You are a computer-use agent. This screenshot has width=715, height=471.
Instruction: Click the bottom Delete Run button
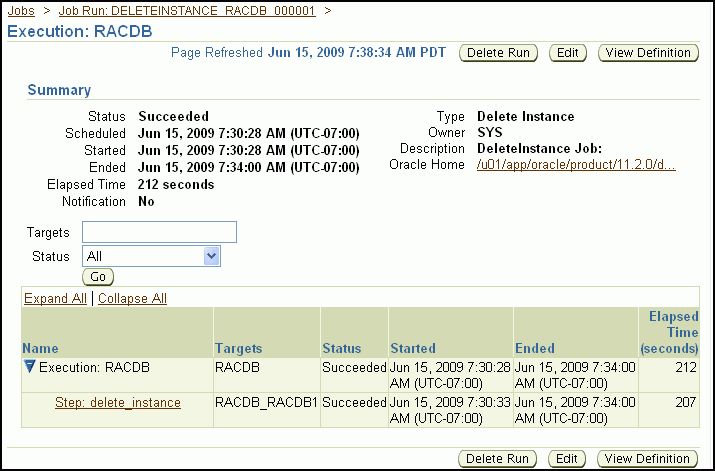[x=498, y=458]
